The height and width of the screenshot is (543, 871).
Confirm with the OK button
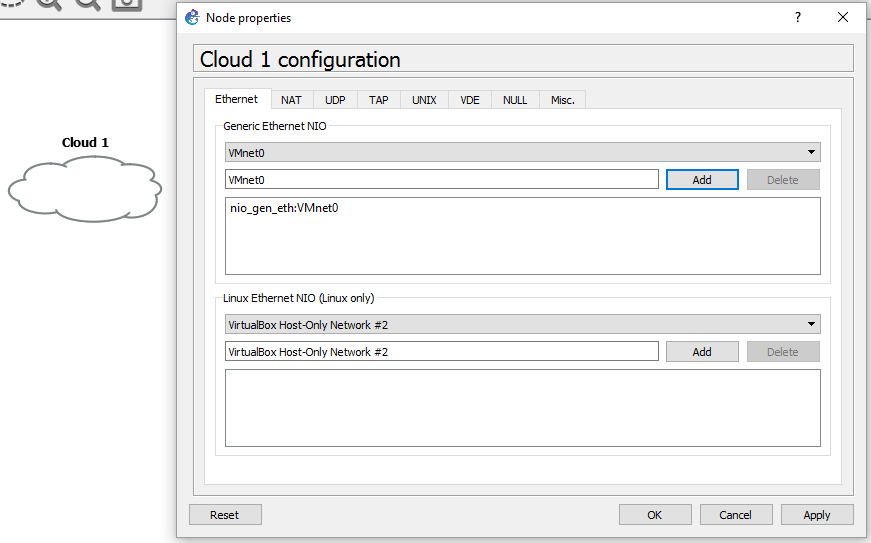(655, 515)
